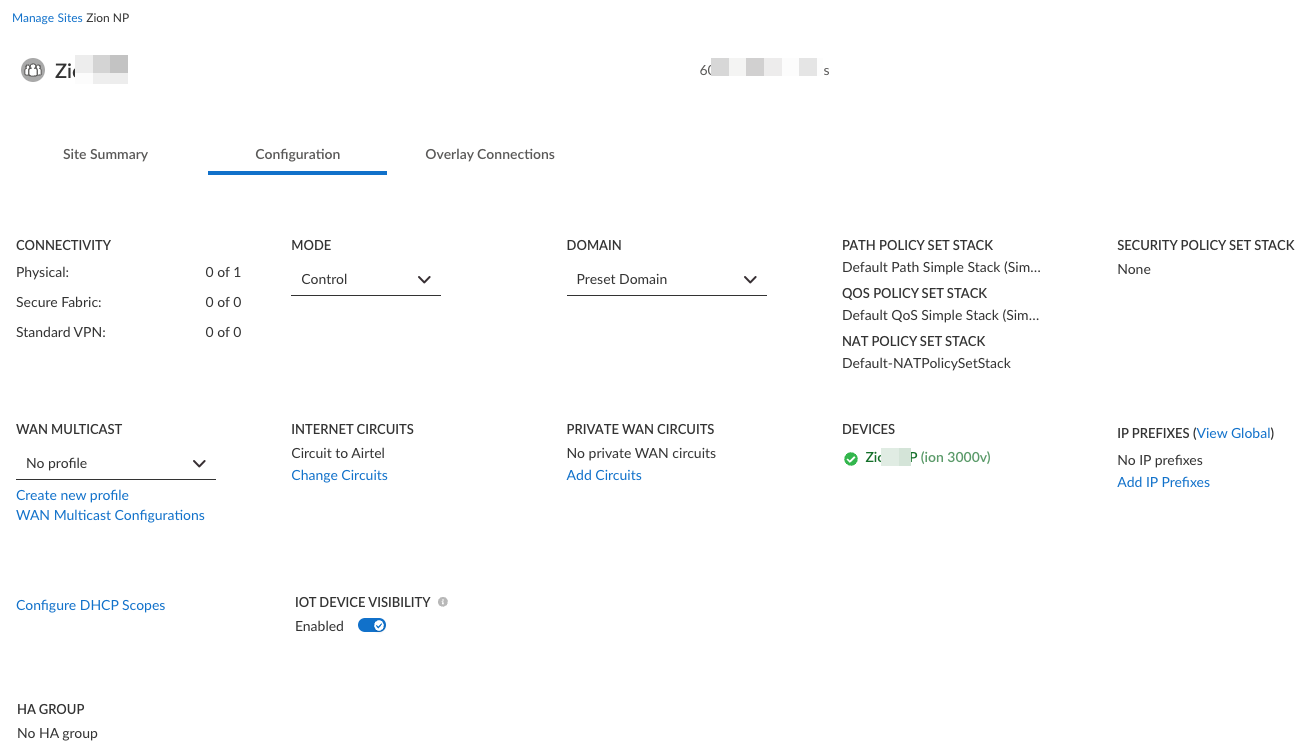
Task: Expand the Preset Domain dropdown
Action: click(666, 280)
